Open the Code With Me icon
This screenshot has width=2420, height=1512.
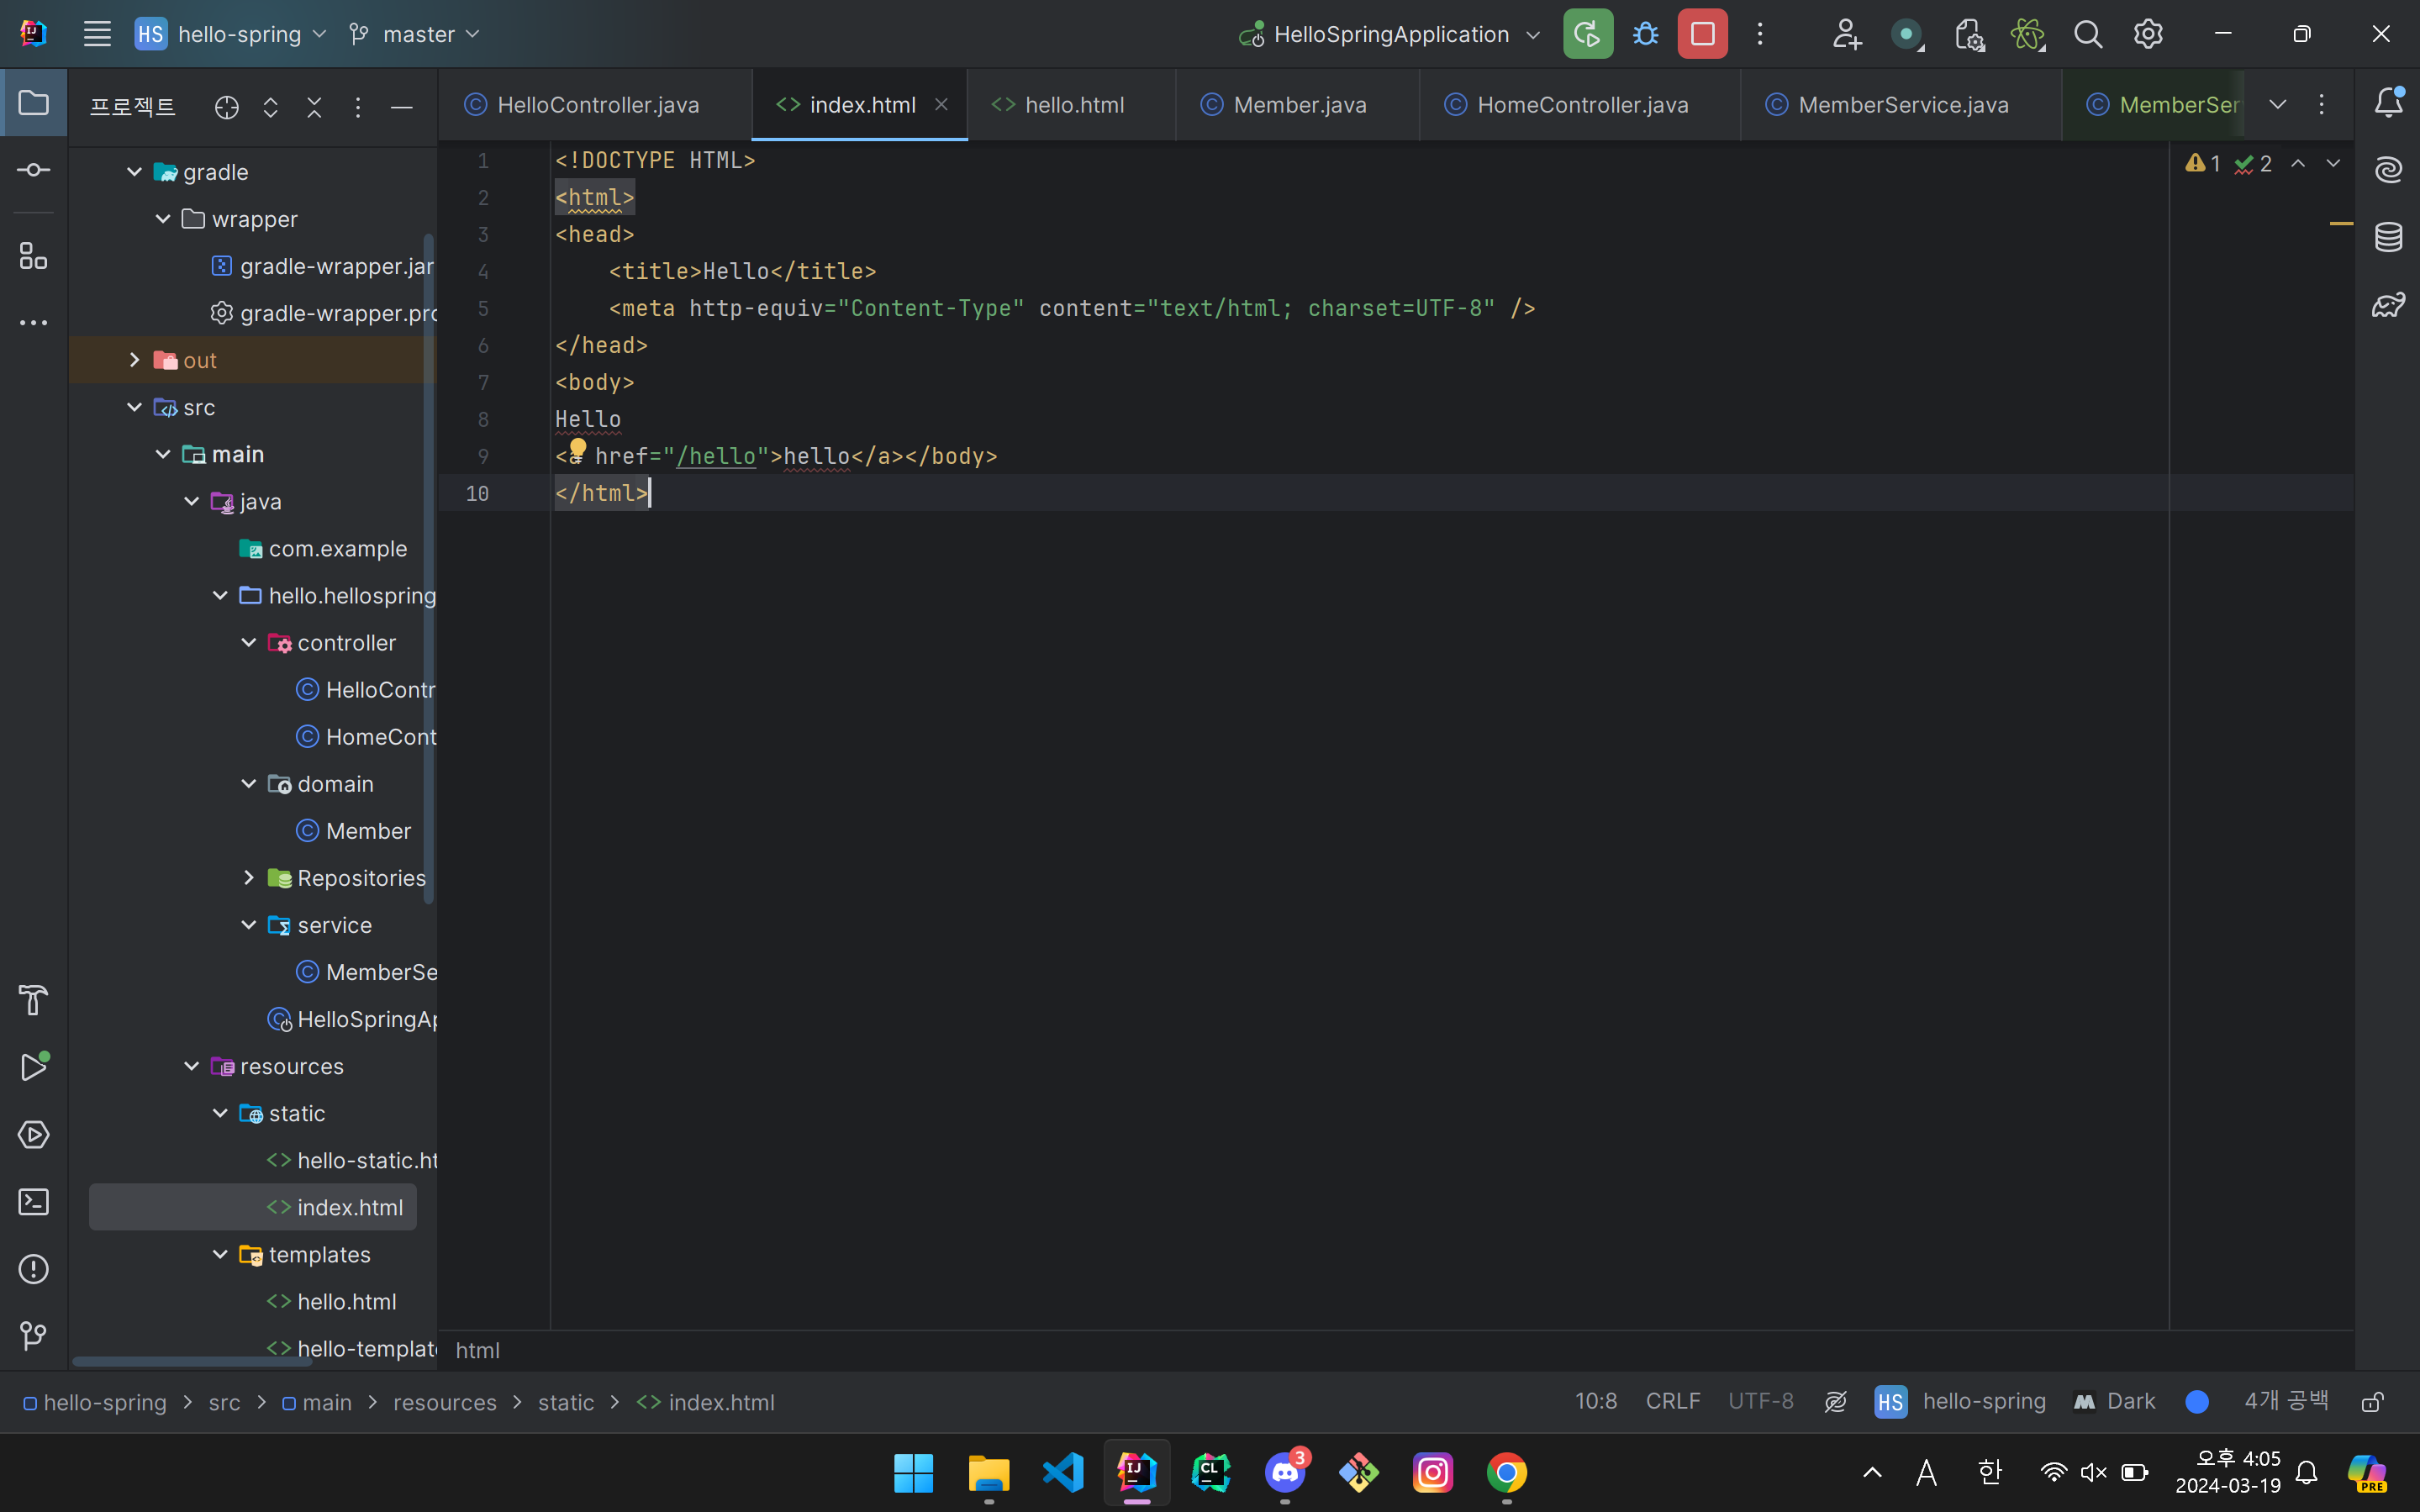coord(1846,34)
